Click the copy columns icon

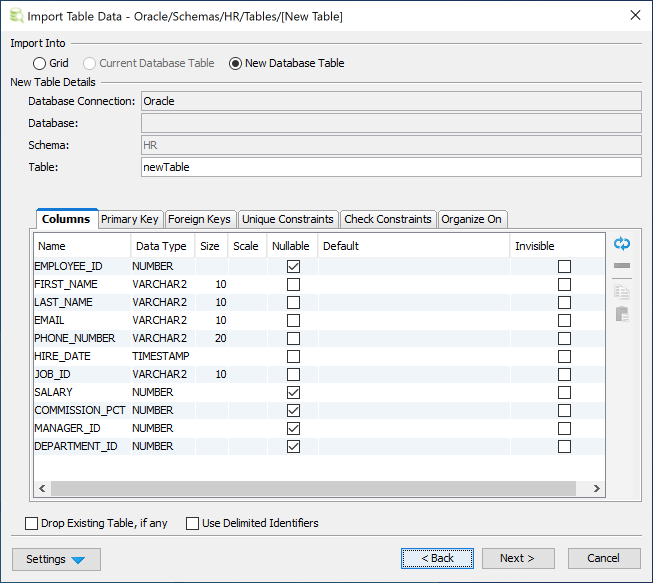(x=622, y=291)
